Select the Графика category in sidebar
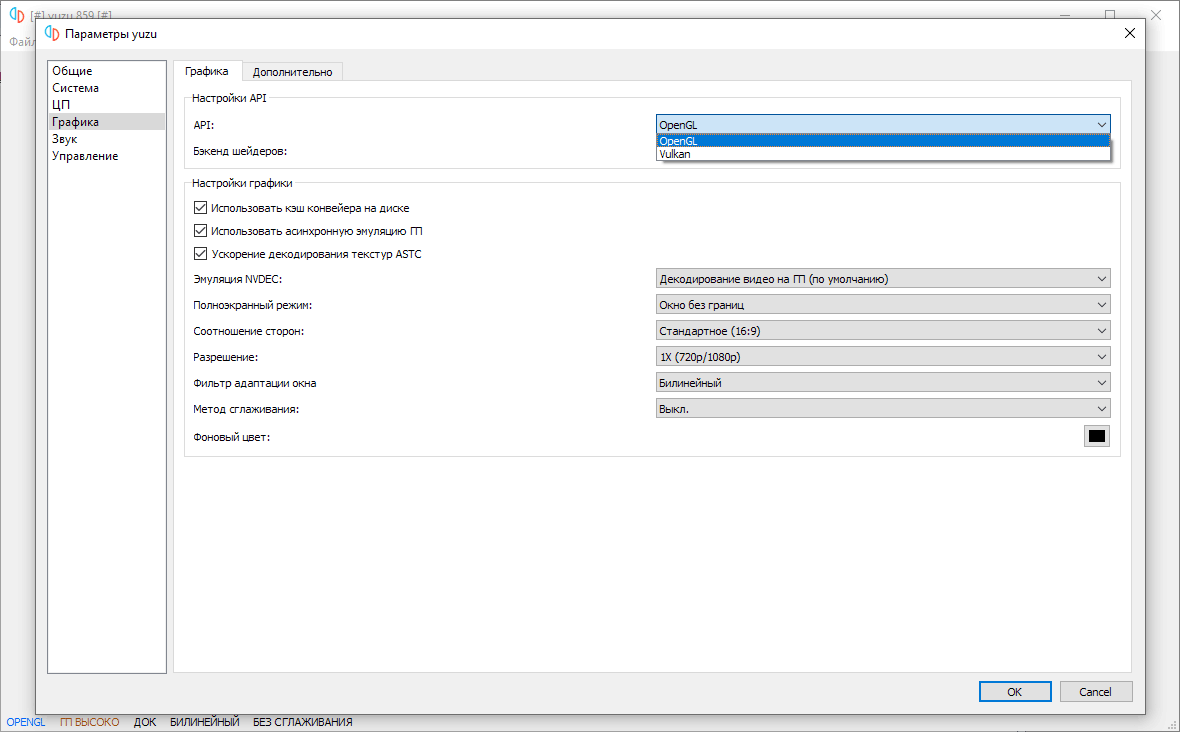Image resolution: width=1180 pixels, height=732 pixels. [x=106, y=122]
